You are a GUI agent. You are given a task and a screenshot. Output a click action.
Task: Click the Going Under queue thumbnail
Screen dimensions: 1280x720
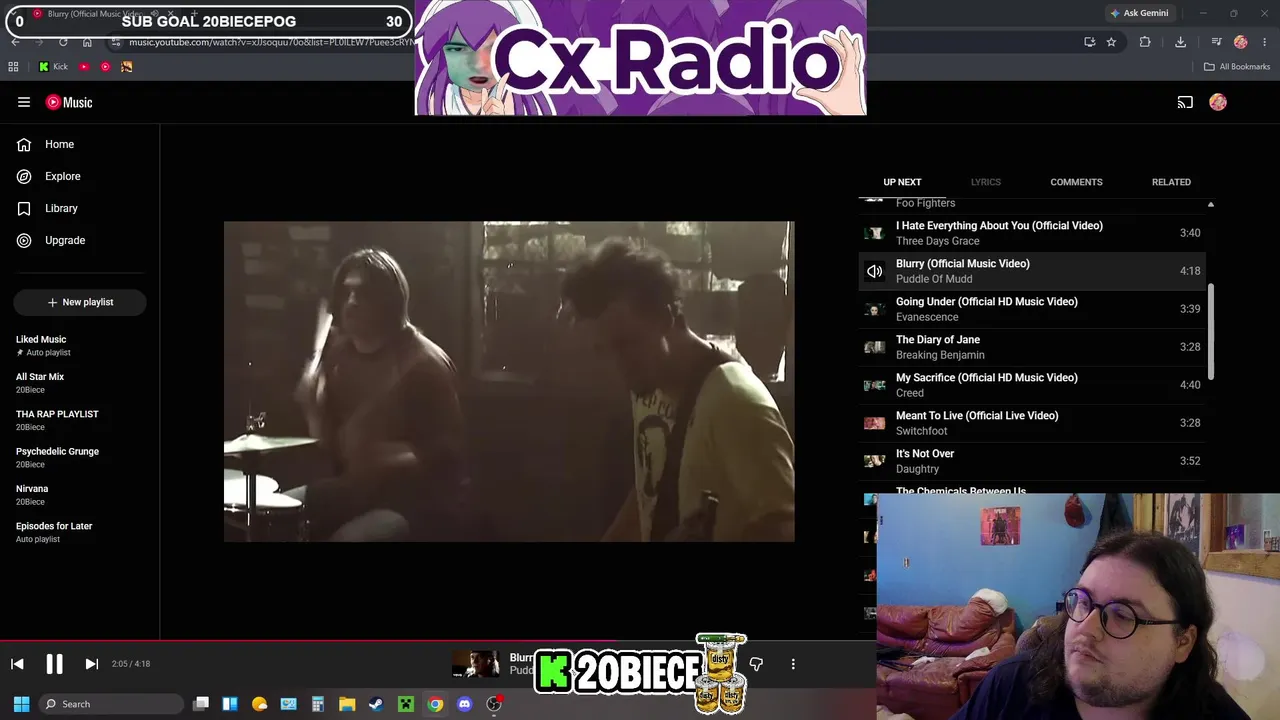tap(874, 309)
